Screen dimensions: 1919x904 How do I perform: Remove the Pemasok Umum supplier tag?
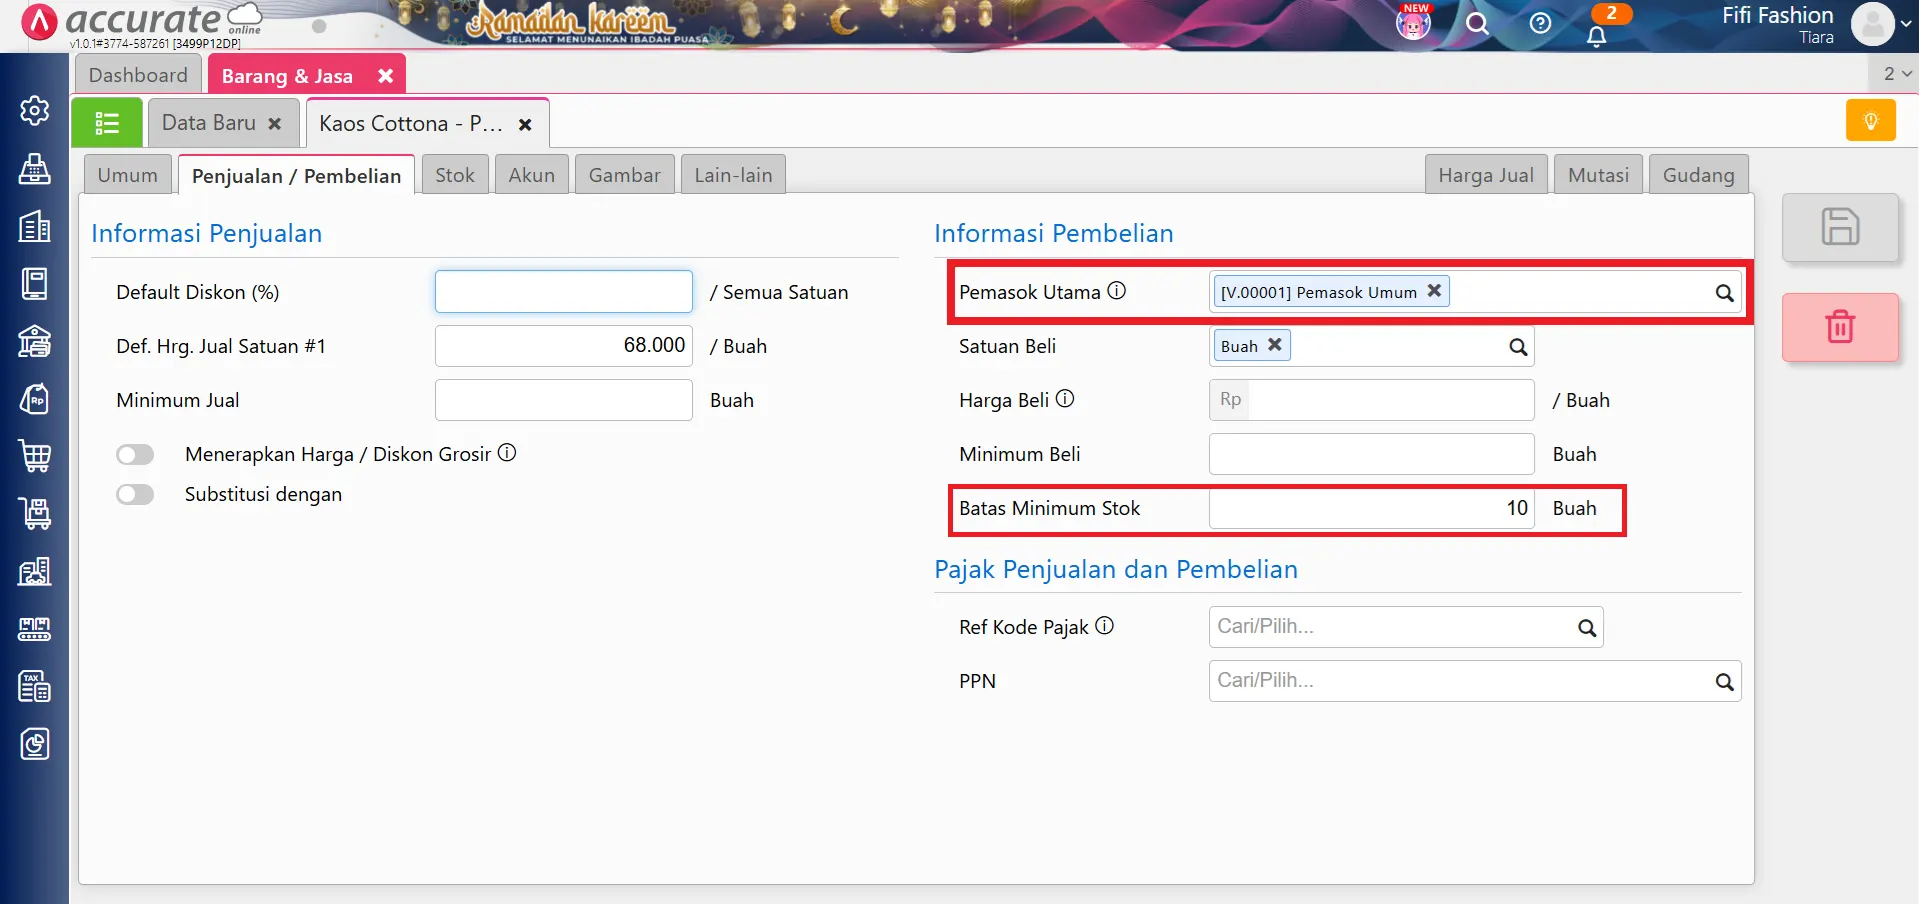click(x=1434, y=291)
